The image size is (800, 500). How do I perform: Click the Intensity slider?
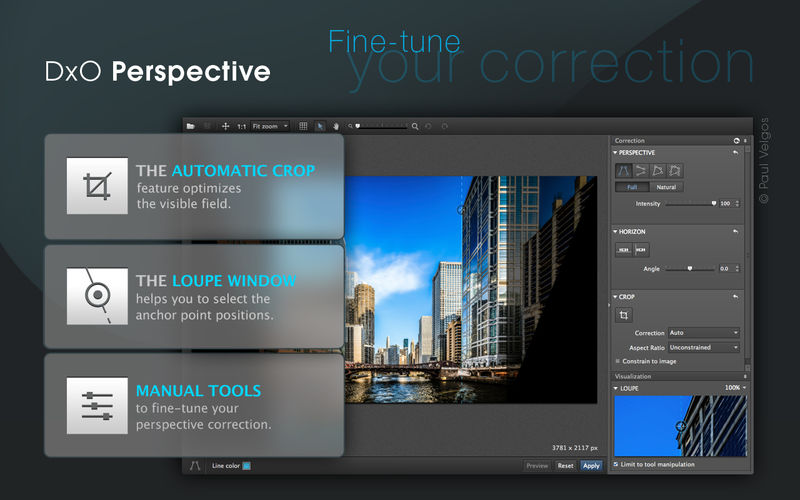pos(691,204)
